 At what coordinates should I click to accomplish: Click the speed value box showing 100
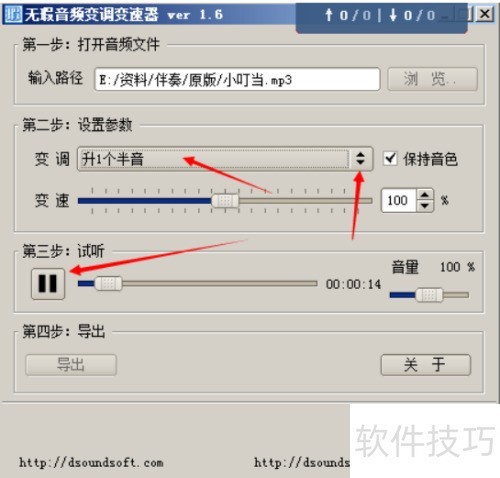click(399, 201)
